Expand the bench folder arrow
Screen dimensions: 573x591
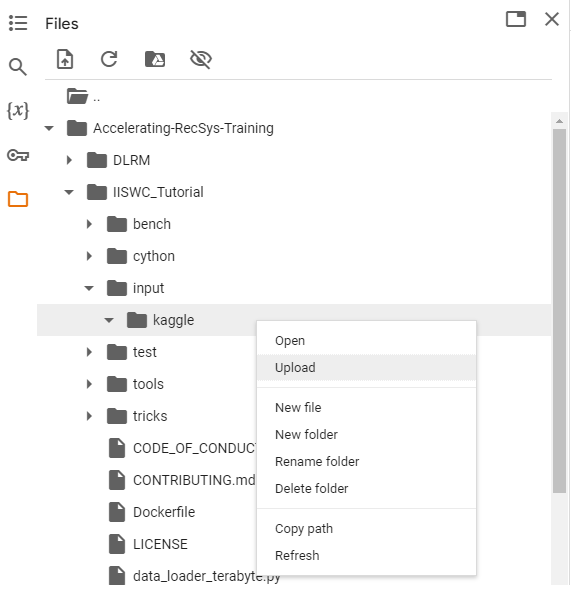(x=89, y=224)
